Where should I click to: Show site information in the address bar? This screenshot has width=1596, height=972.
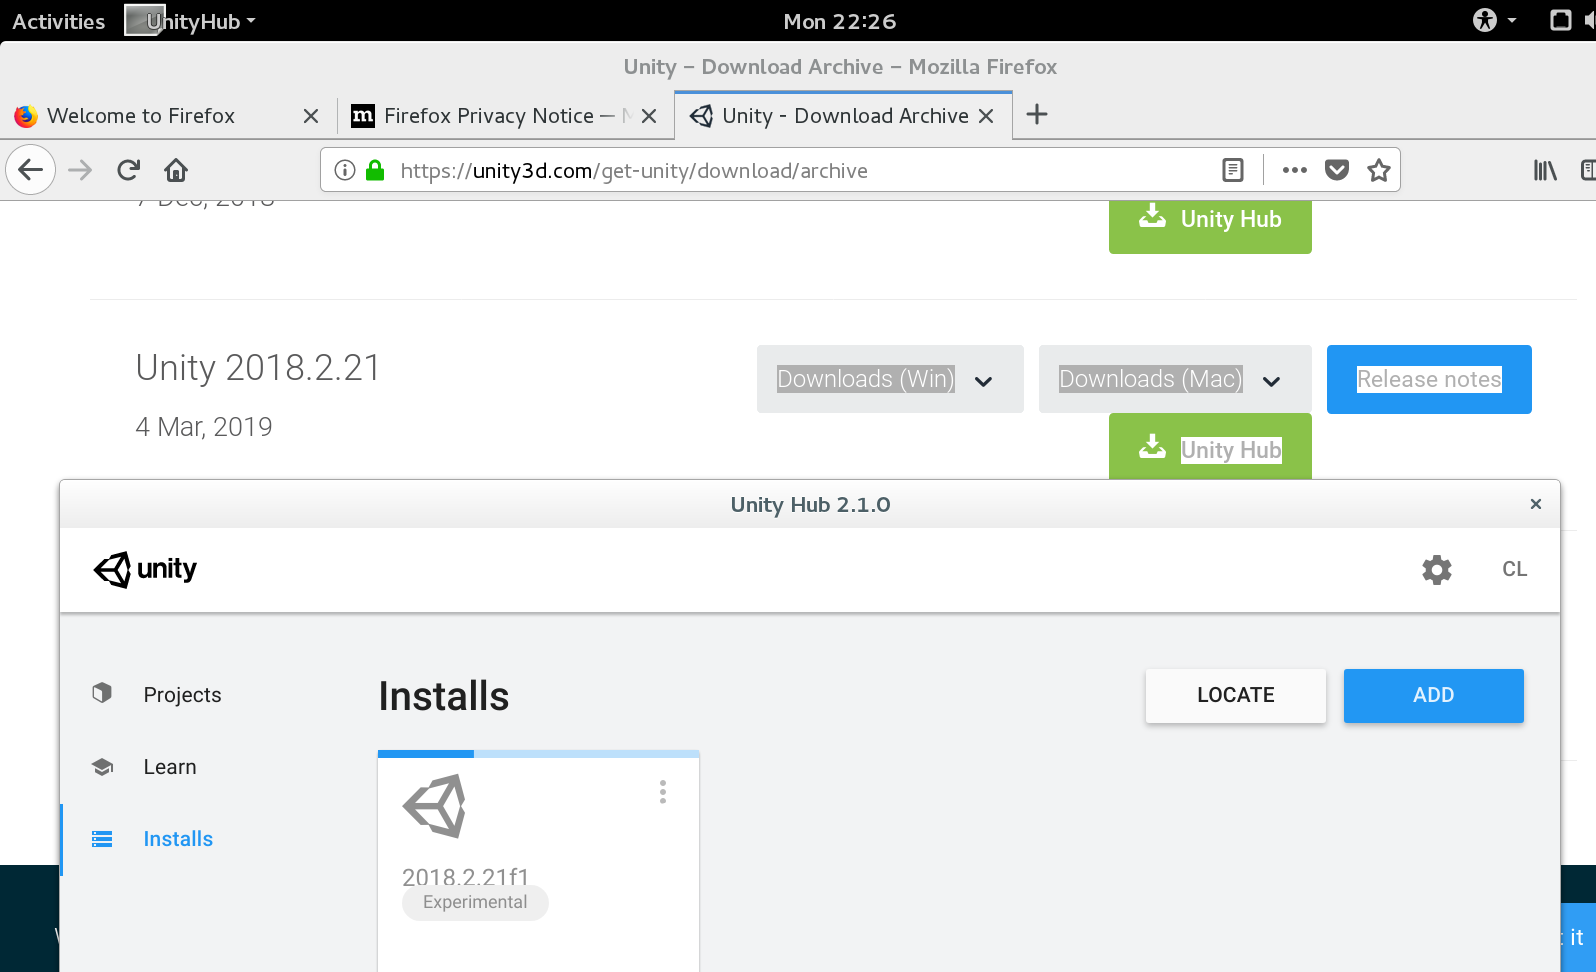point(345,170)
